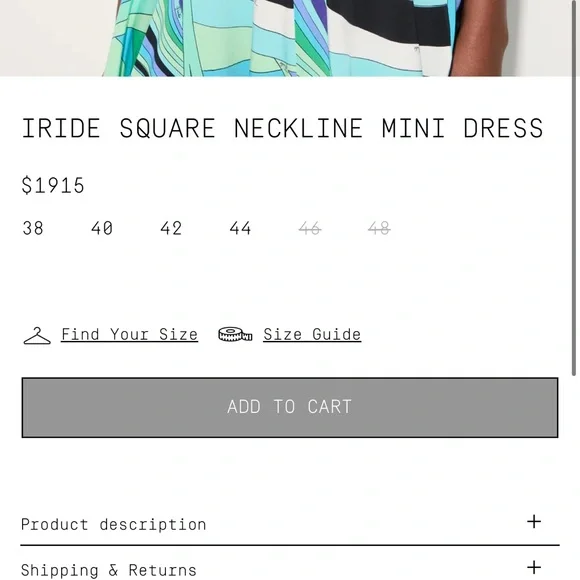Click the crossed-out size 48
This screenshot has width=580, height=580.
tap(379, 228)
